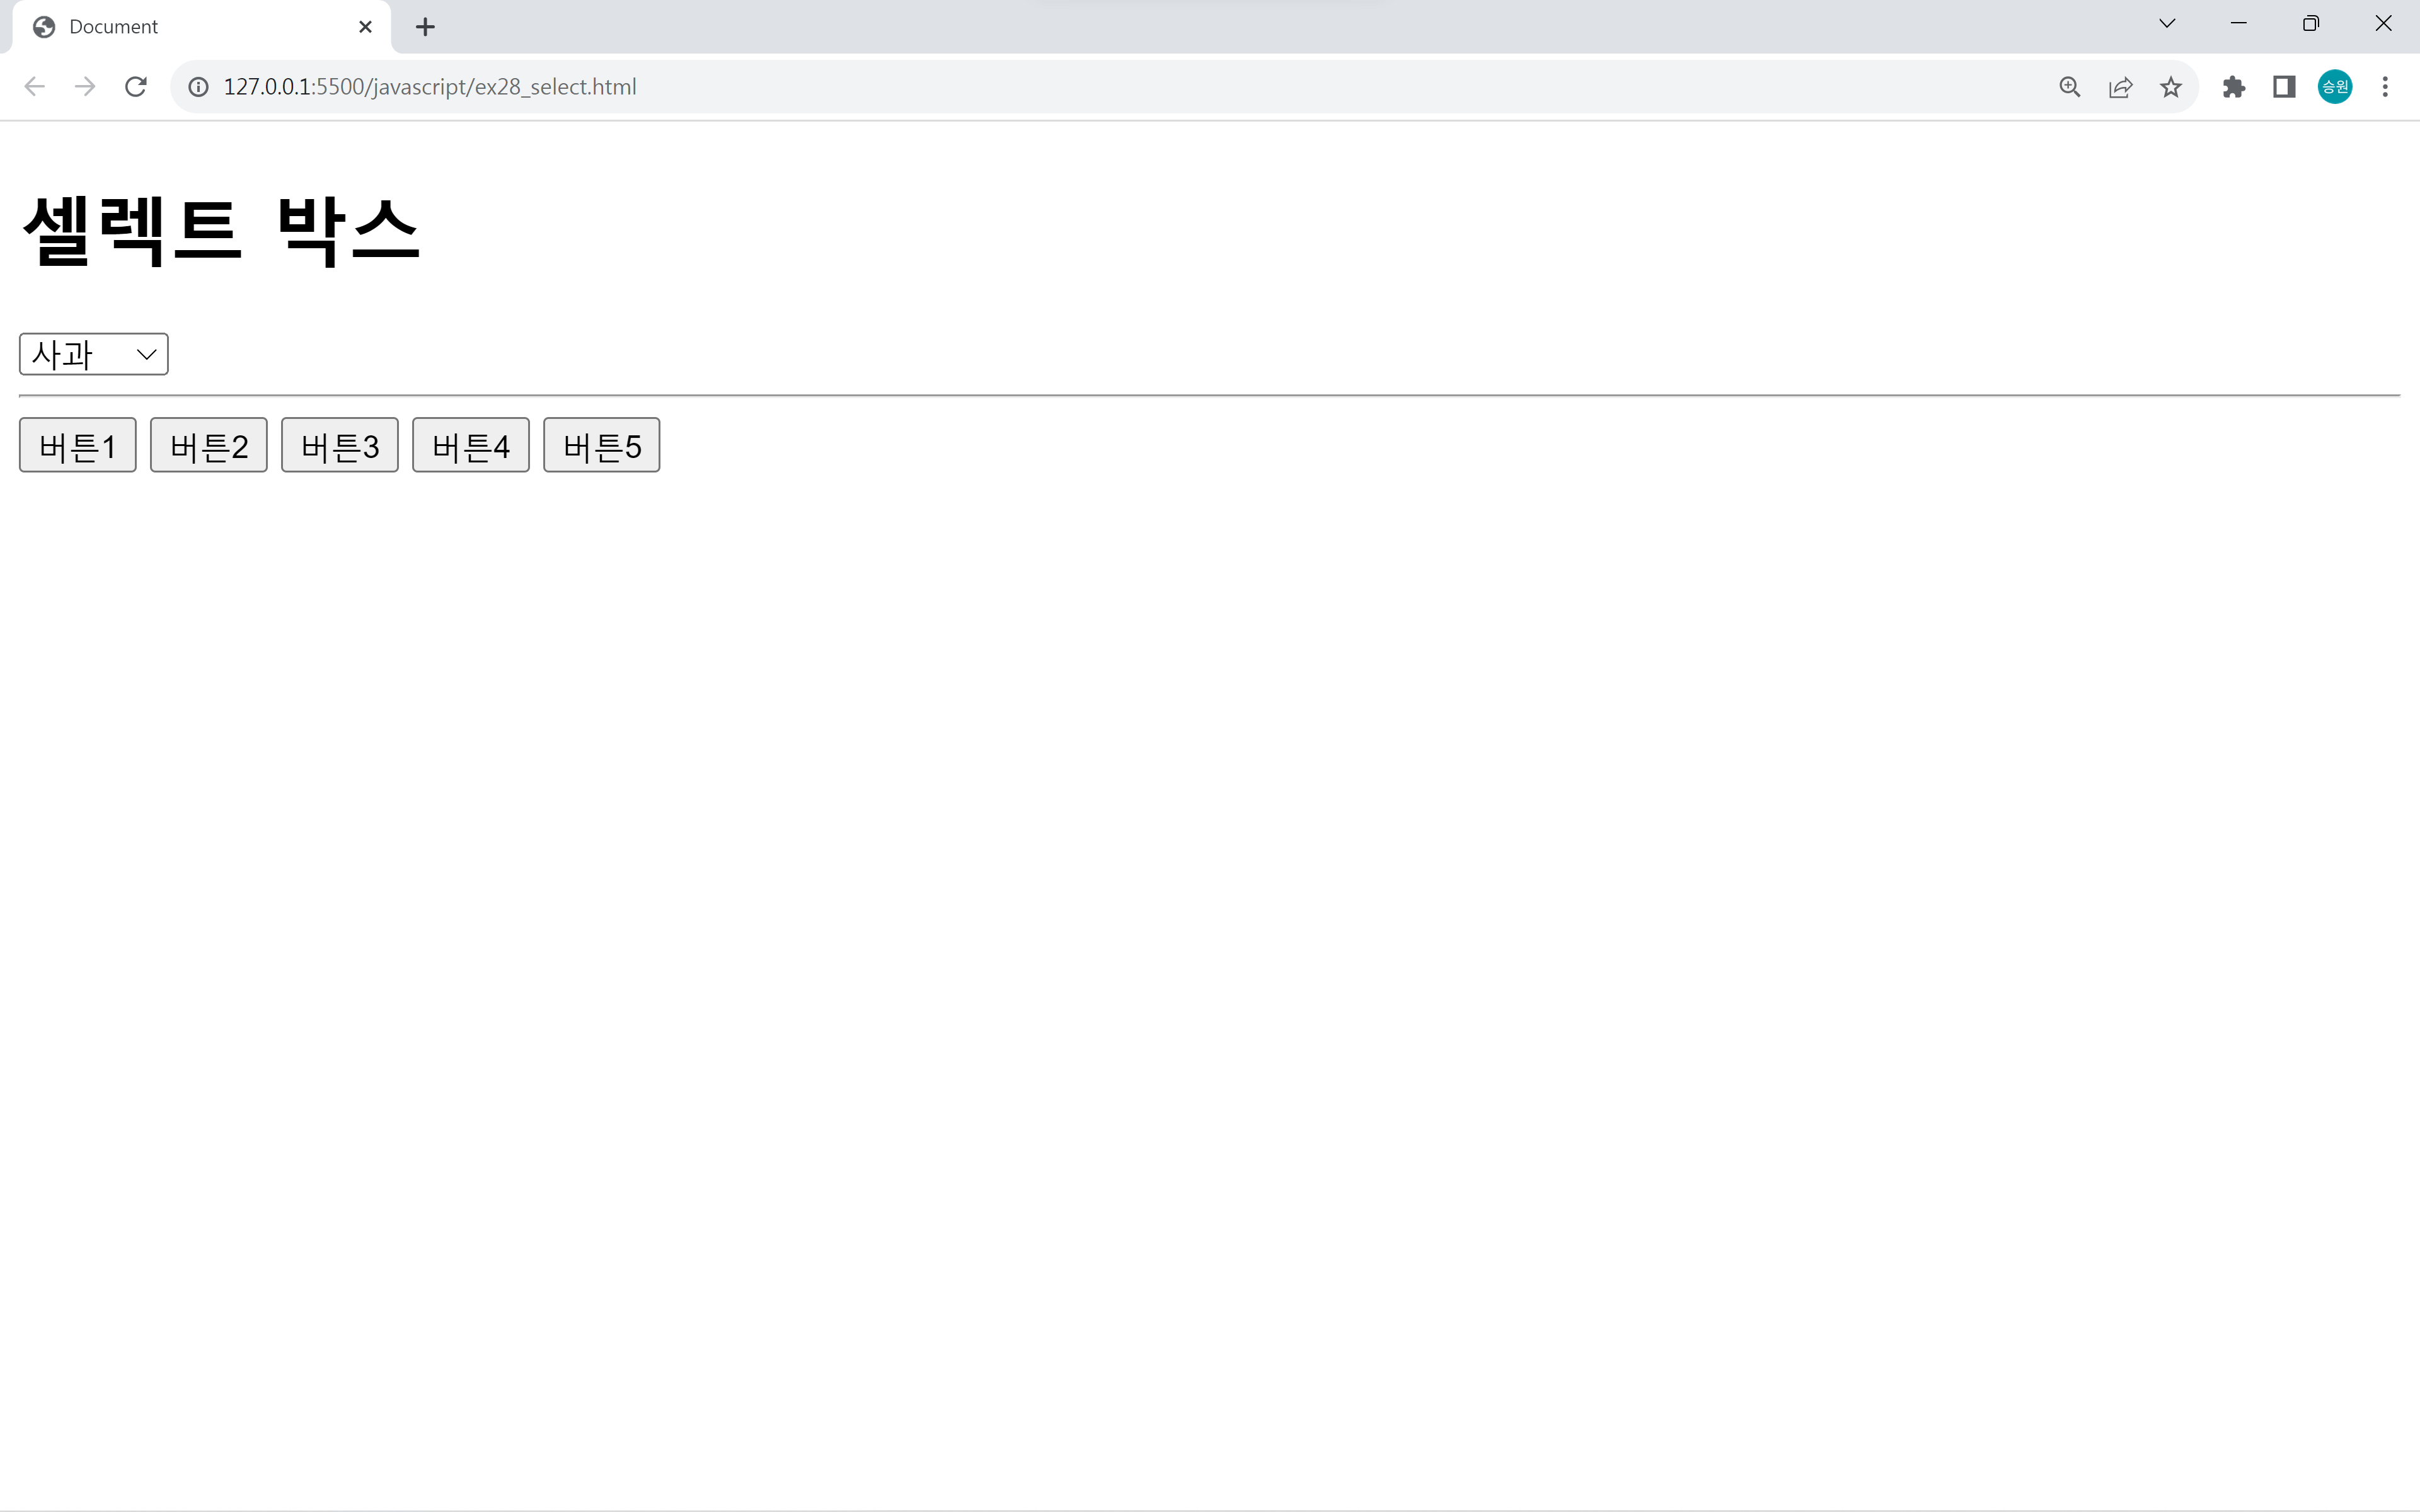The width and height of the screenshot is (2420, 1512).
Task: View site information icon in address bar
Action: tap(199, 87)
